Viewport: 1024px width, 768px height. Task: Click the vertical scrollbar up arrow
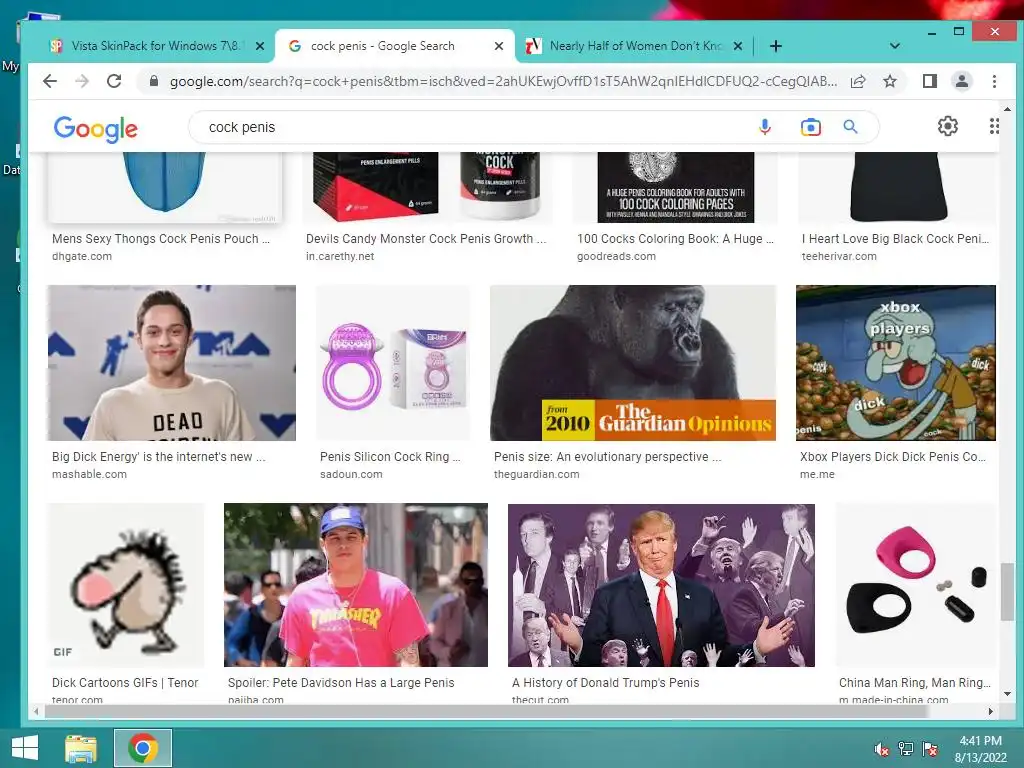pos(1007,109)
